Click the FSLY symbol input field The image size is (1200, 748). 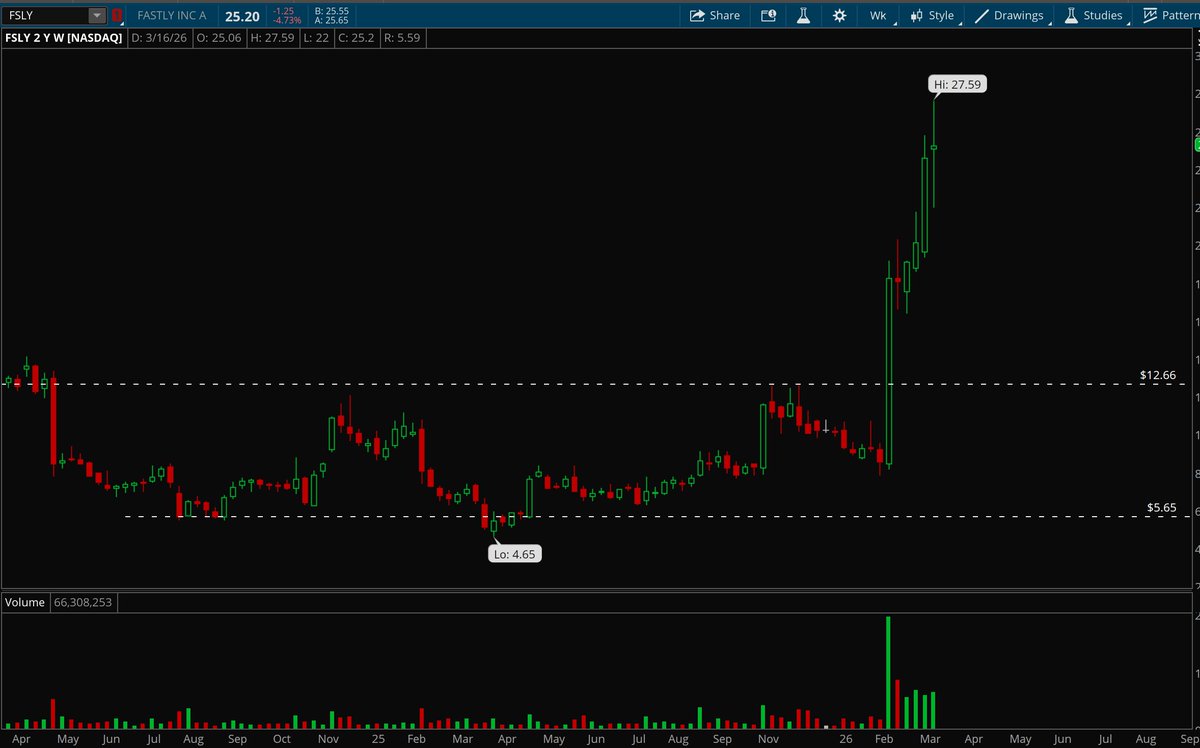46,15
